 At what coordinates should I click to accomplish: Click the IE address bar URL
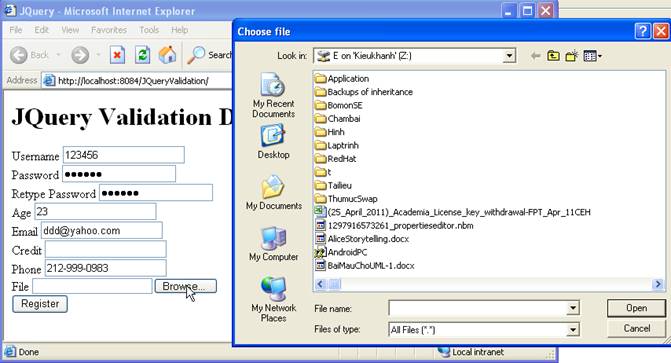(133, 80)
